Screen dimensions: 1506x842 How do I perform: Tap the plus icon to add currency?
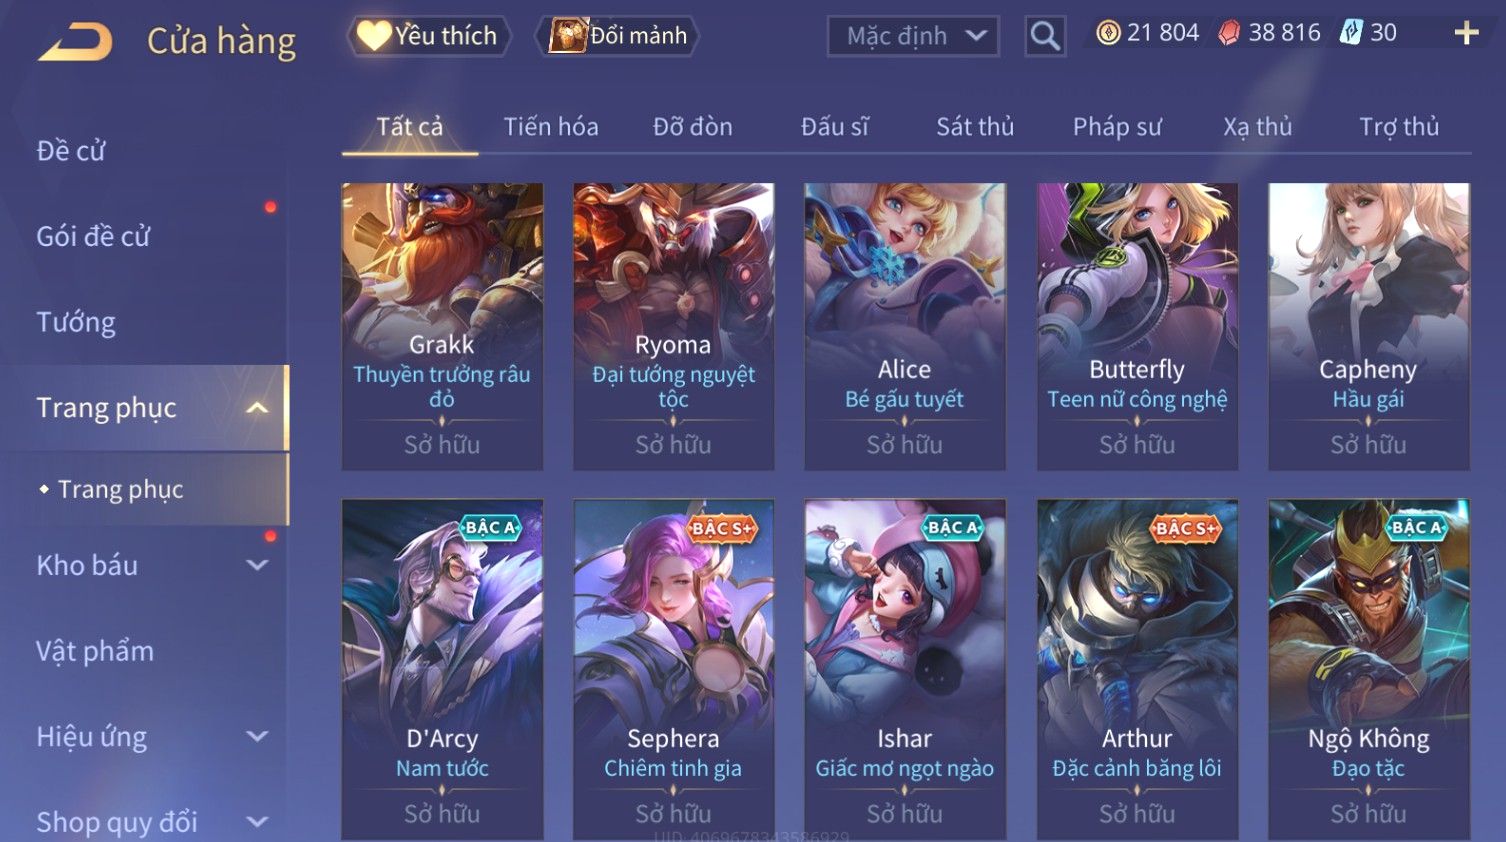pyautogui.click(x=1466, y=34)
